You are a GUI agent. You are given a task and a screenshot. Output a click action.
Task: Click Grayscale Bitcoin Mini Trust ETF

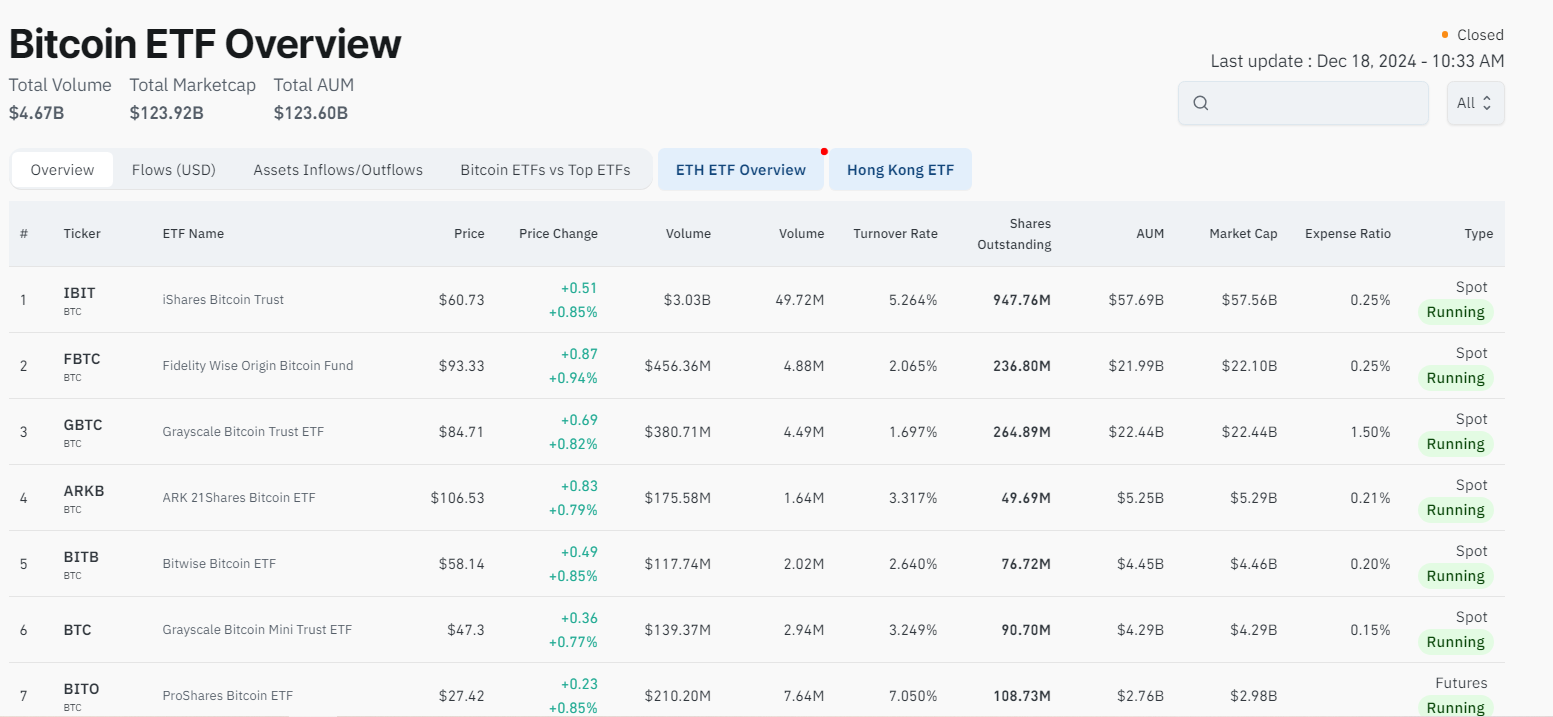coord(257,630)
